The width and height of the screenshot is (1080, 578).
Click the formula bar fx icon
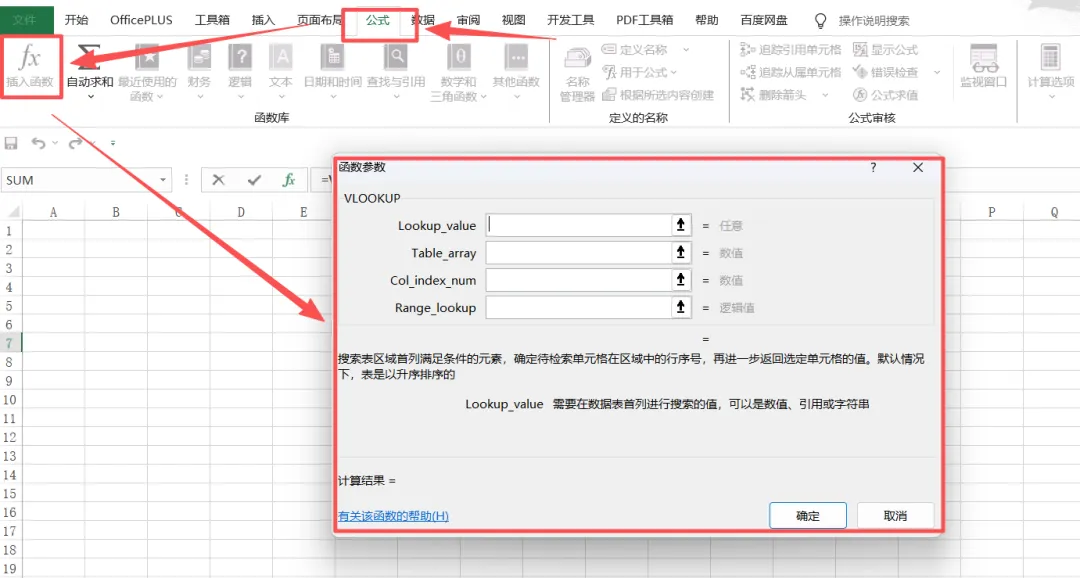(289, 180)
